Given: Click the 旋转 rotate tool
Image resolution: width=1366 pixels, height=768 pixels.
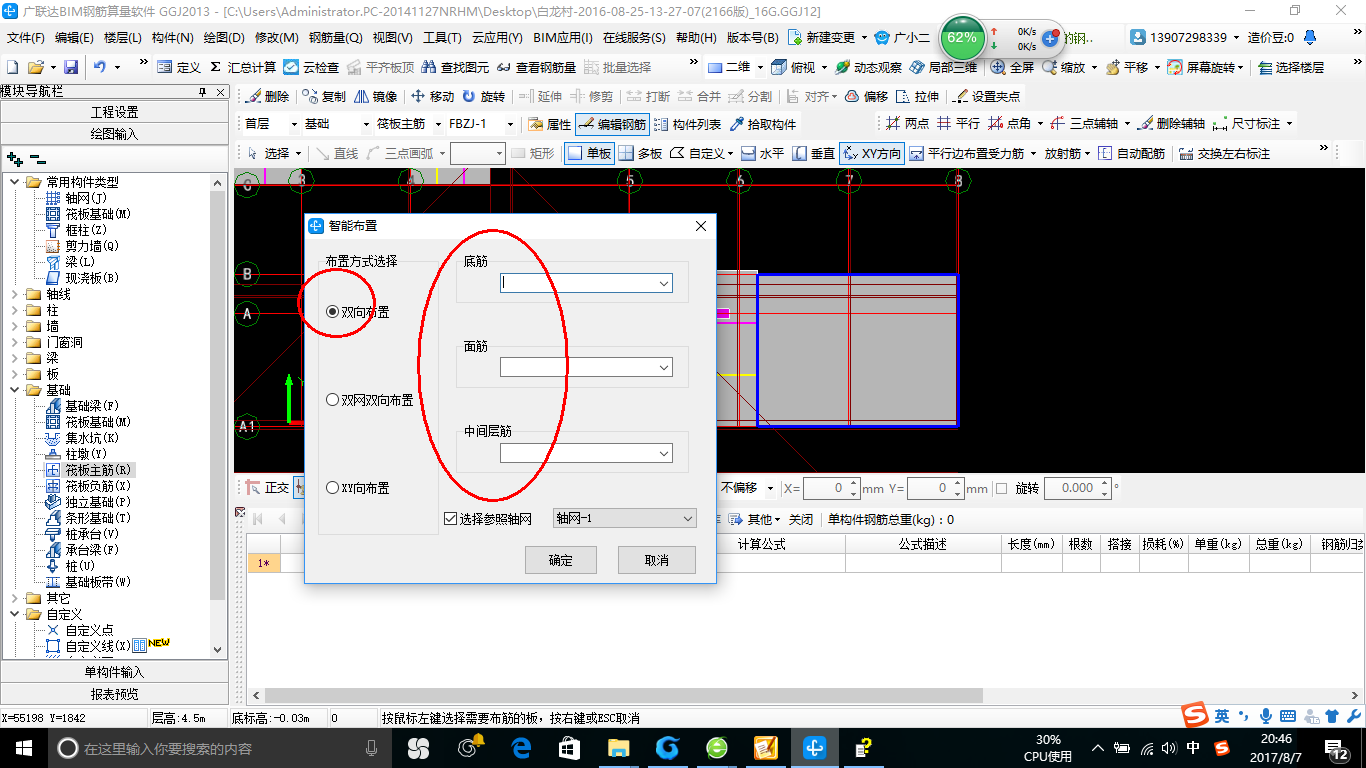Looking at the screenshot, I should pyautogui.click(x=483, y=96).
